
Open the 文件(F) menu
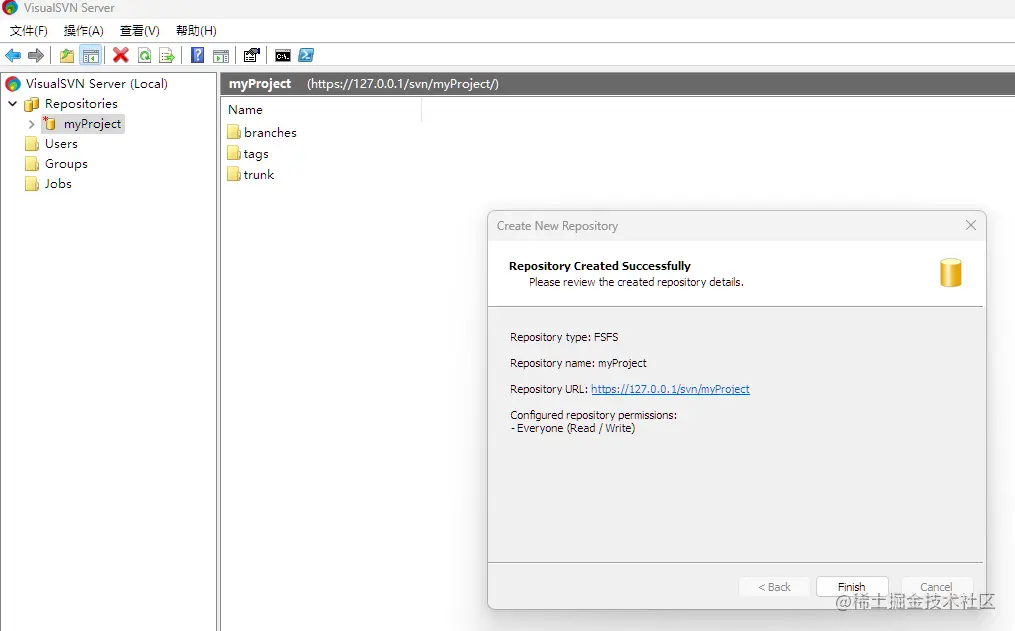coord(28,30)
